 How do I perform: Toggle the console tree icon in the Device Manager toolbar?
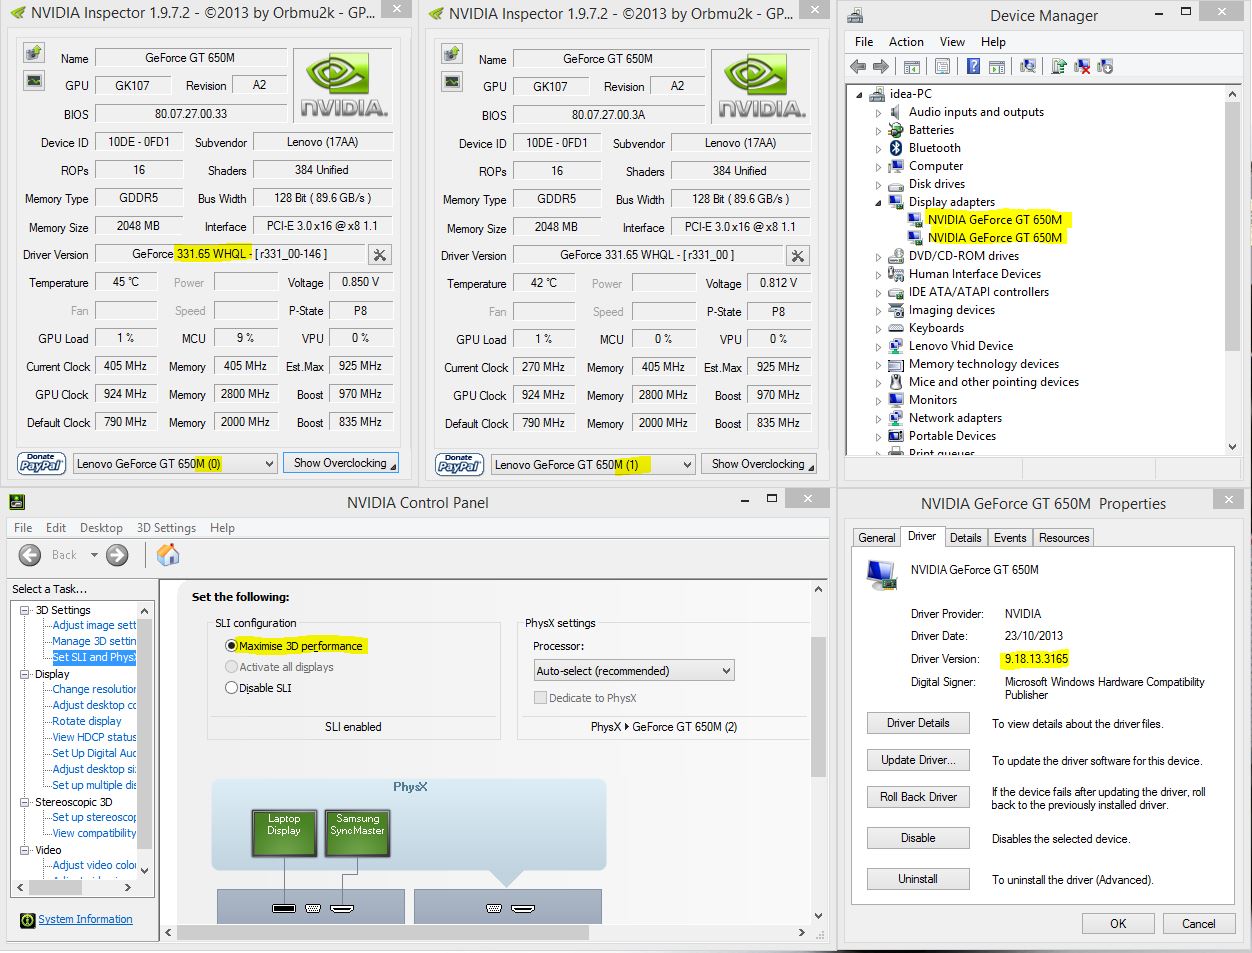(x=912, y=66)
